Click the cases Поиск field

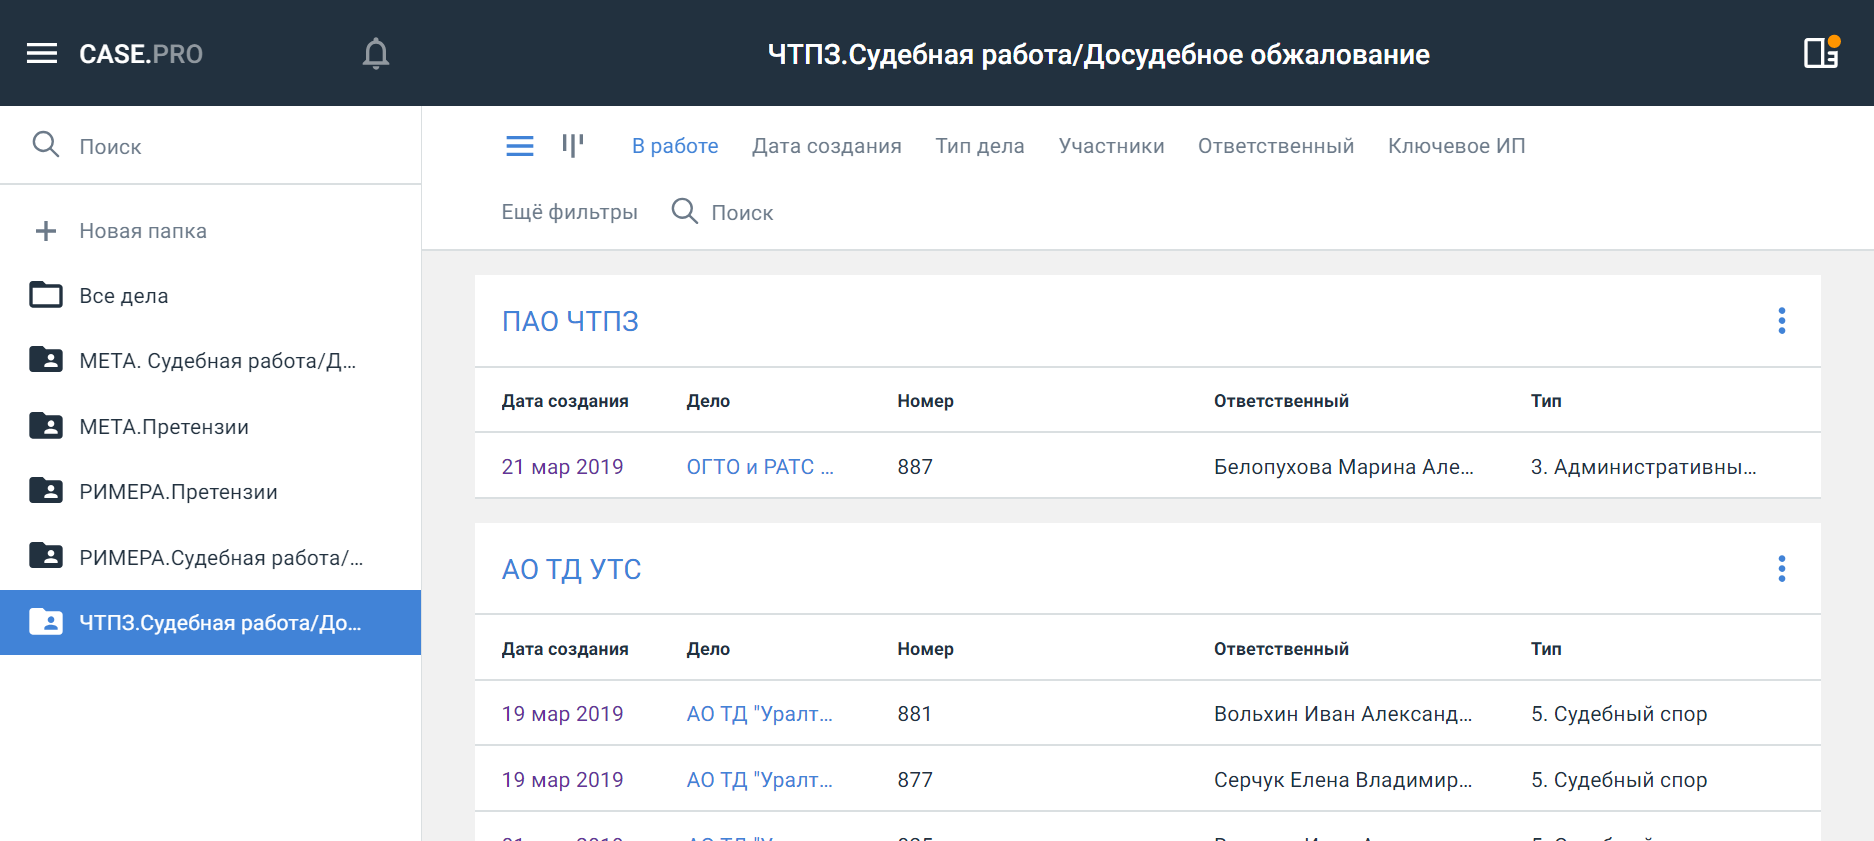(742, 212)
